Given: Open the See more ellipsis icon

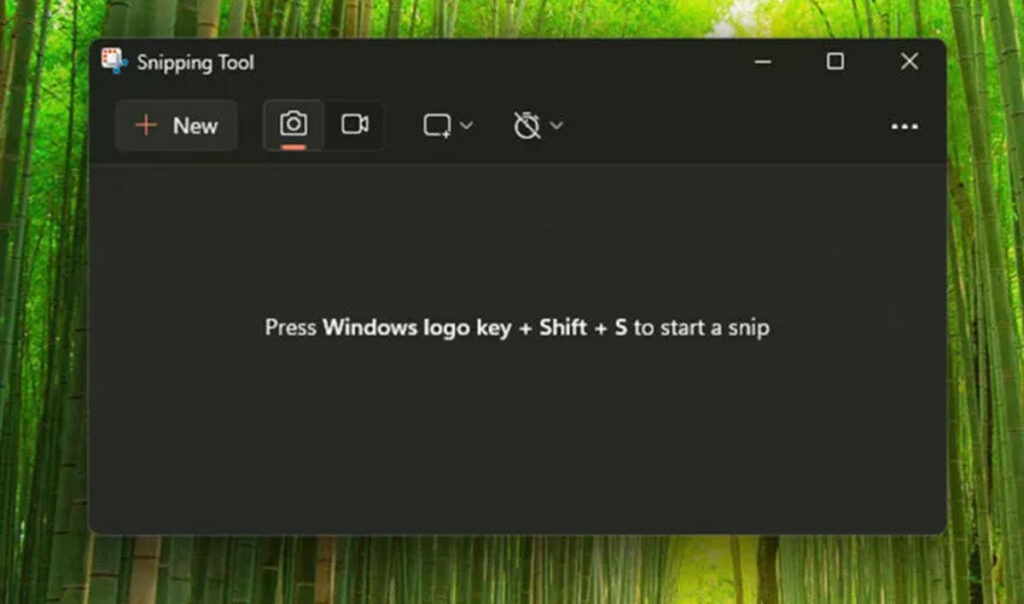Looking at the screenshot, I should click(x=905, y=125).
